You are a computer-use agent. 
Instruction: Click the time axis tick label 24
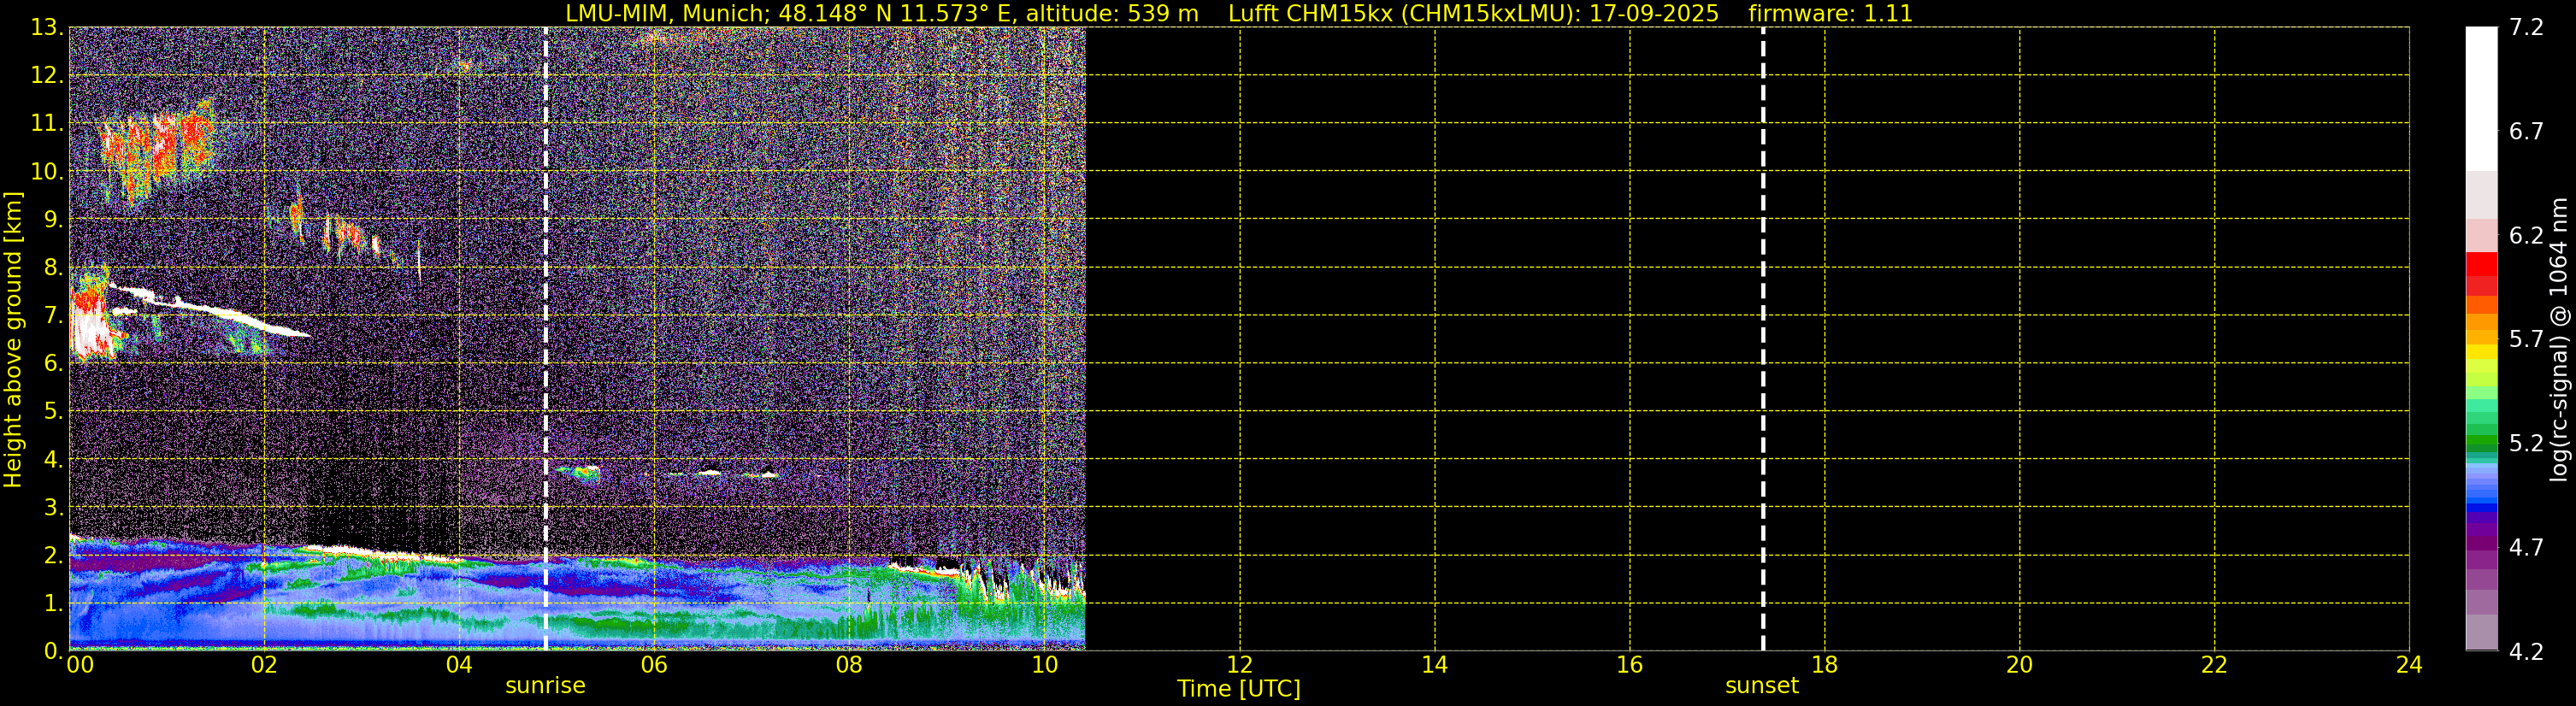(2409, 664)
